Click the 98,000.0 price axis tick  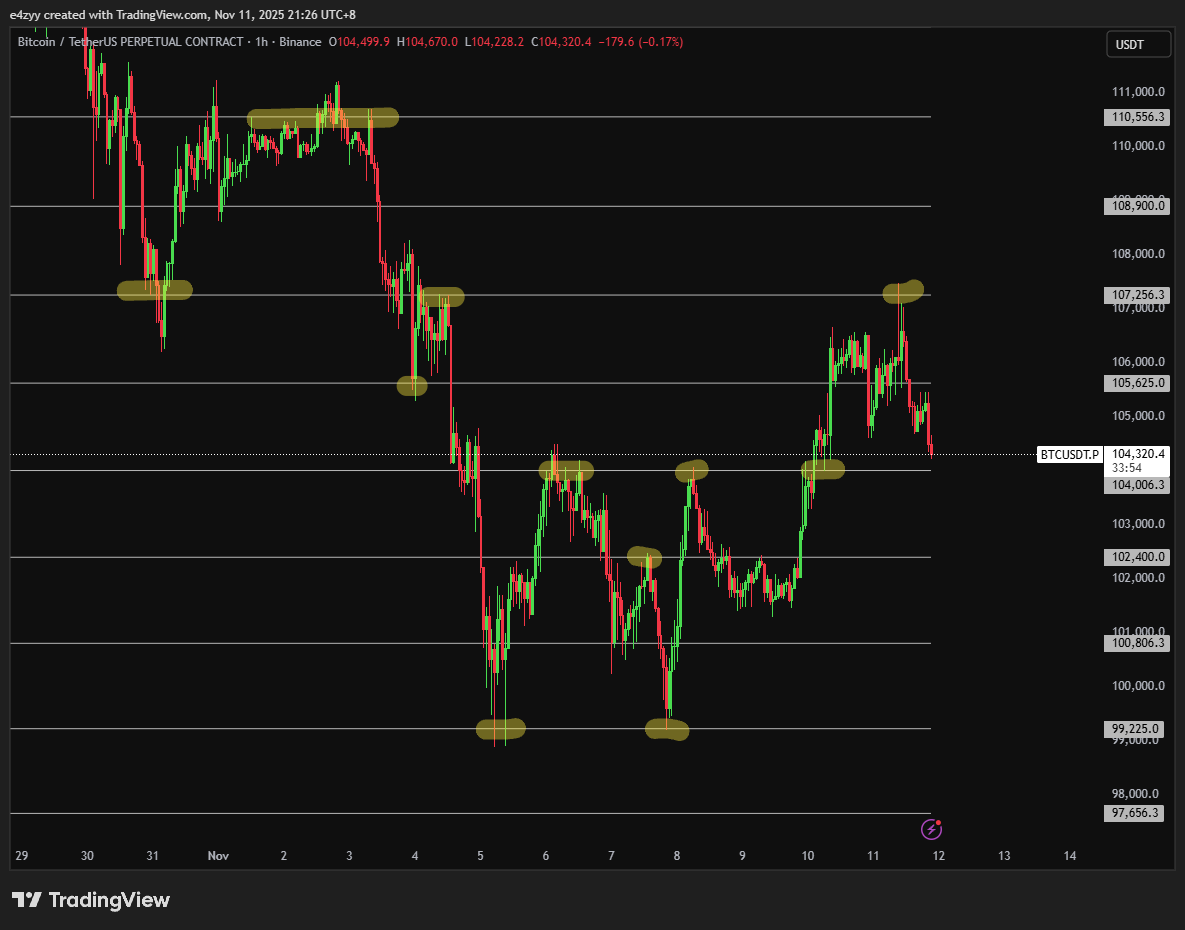pos(1135,794)
